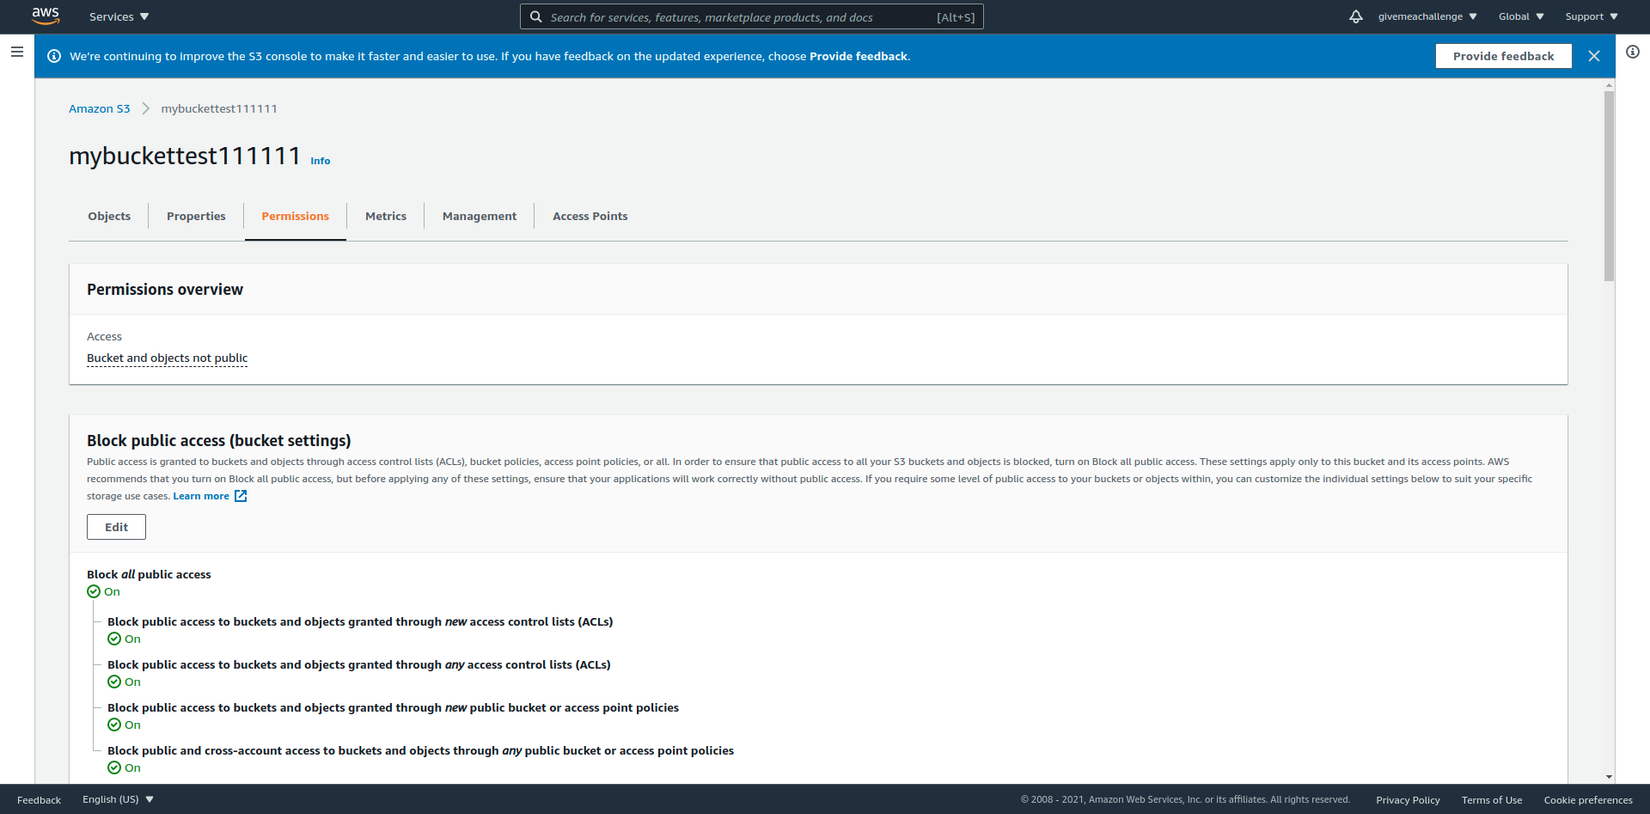This screenshot has width=1650, height=814.
Task: Click the Provide feedback button
Action: (x=1503, y=56)
